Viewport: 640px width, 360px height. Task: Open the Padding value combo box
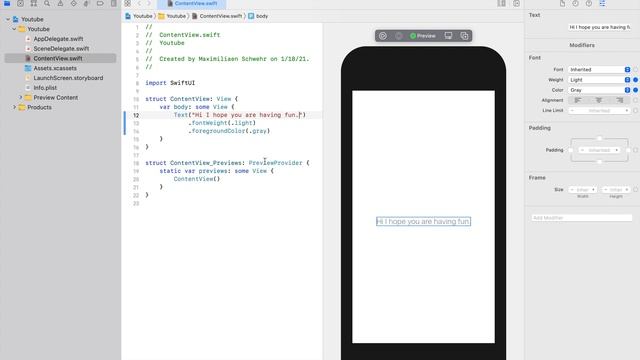[x=599, y=150]
